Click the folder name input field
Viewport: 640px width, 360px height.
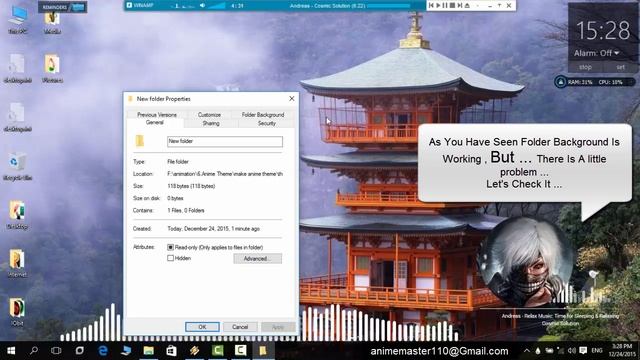coord(225,141)
